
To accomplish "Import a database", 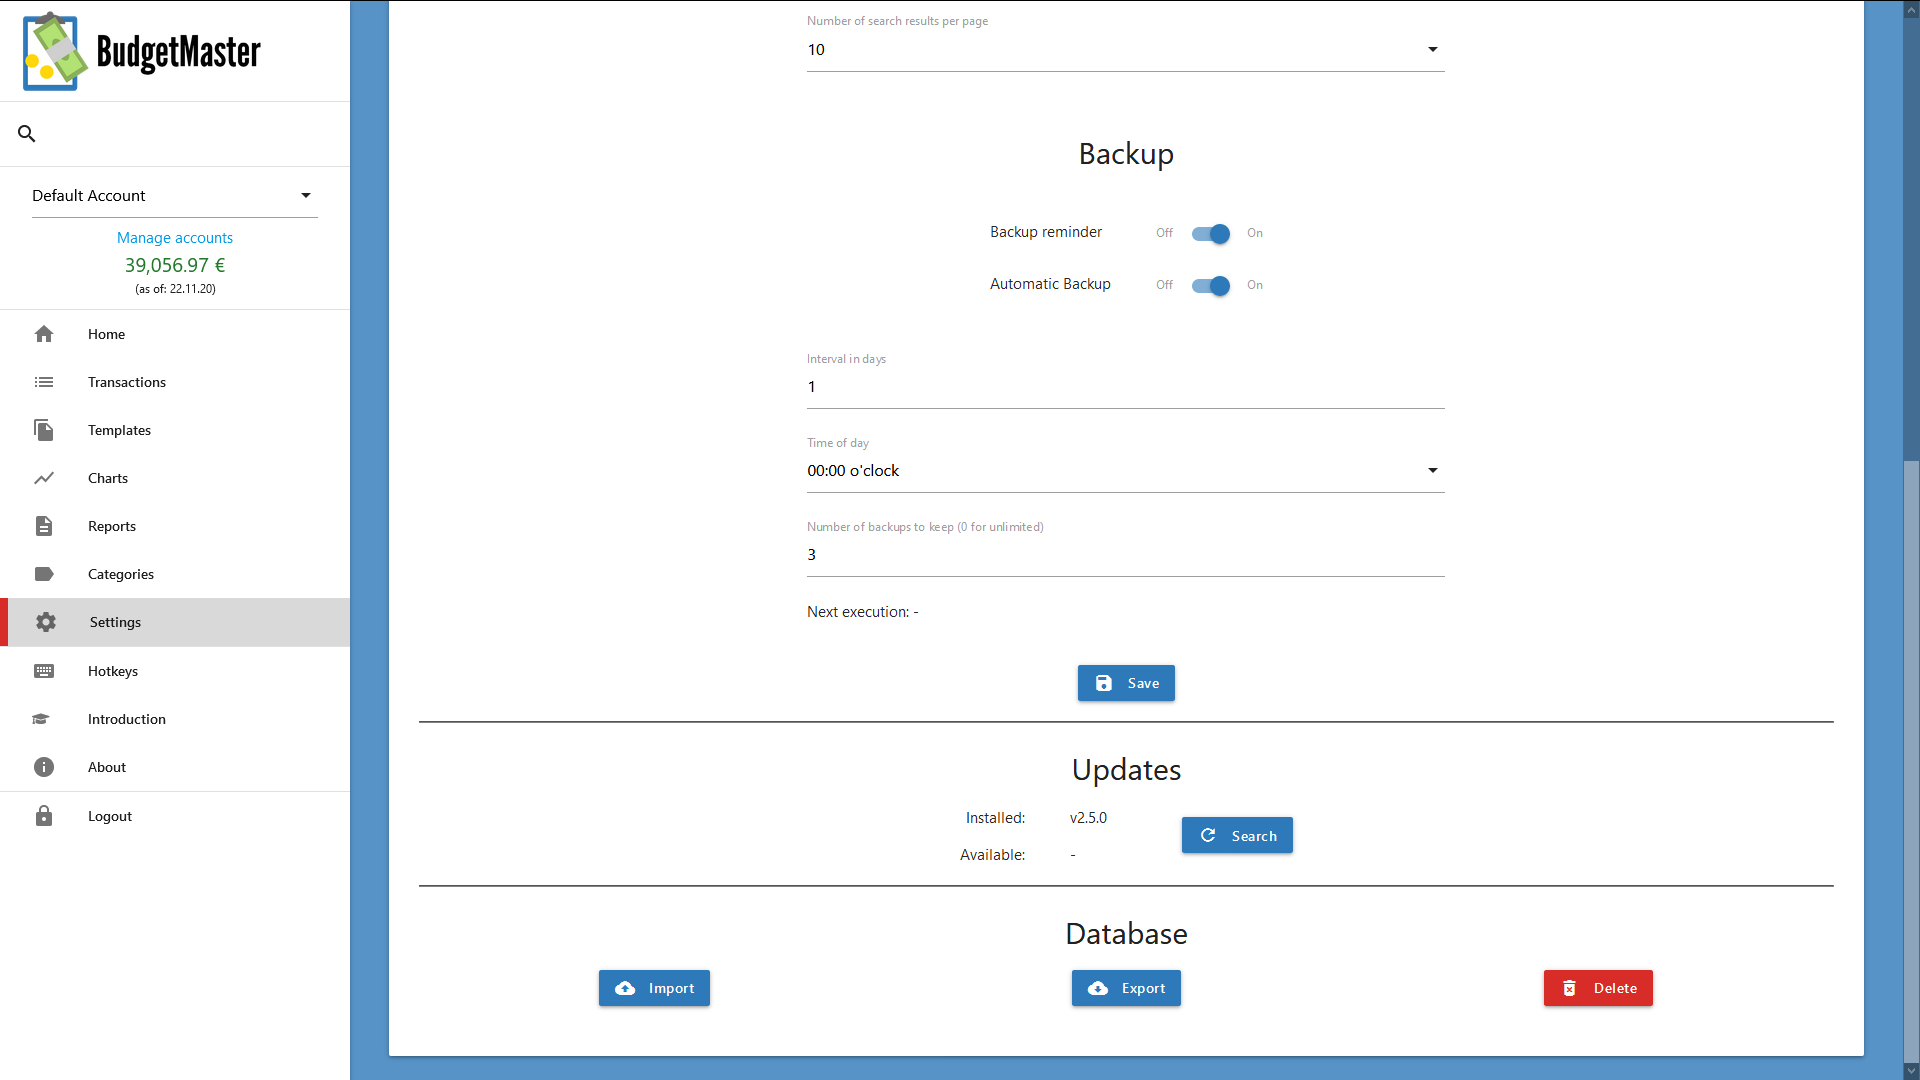I will coord(654,988).
